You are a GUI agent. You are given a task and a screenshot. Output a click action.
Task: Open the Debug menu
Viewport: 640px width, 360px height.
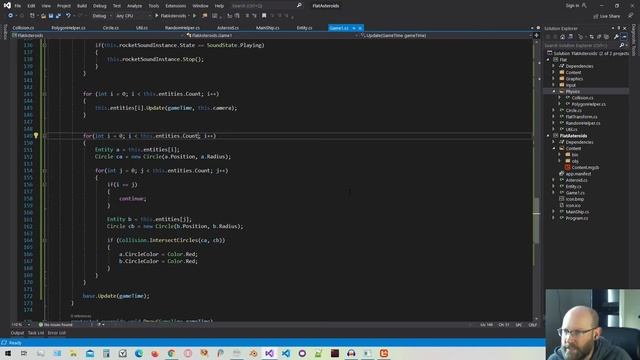(x=99, y=6)
